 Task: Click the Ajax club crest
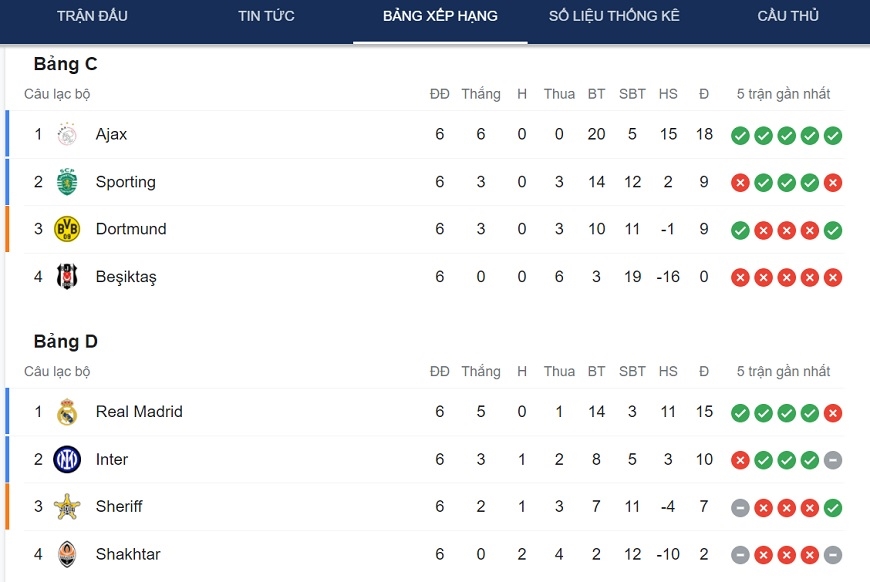67,134
